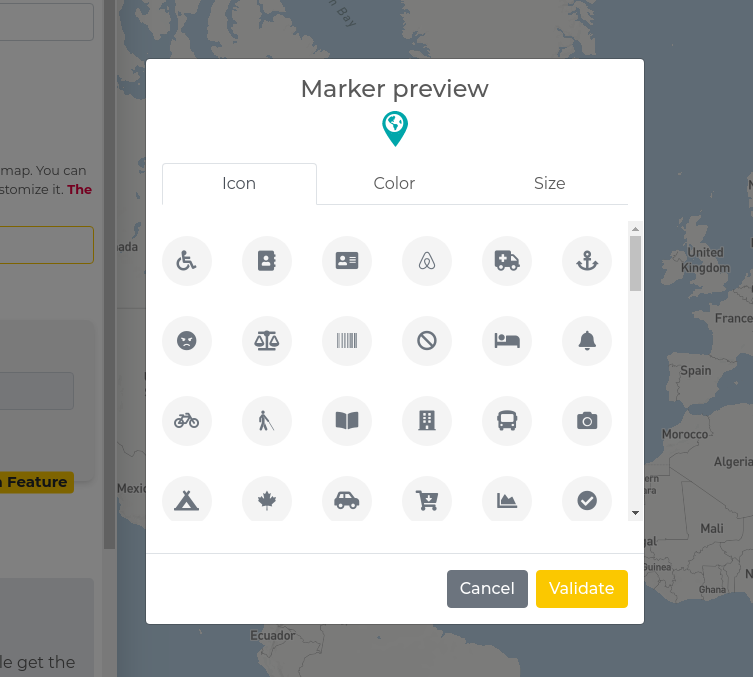Open the Size tab

click(549, 184)
